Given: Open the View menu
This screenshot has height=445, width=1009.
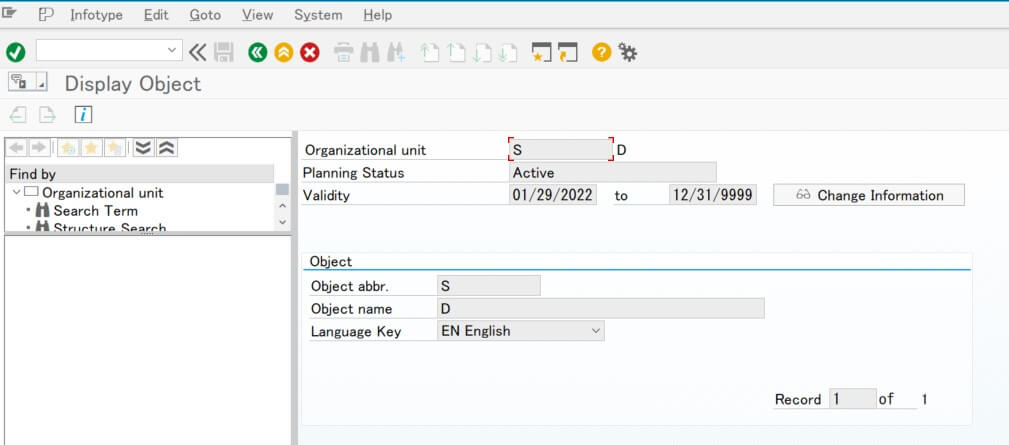Looking at the screenshot, I should pos(257,15).
